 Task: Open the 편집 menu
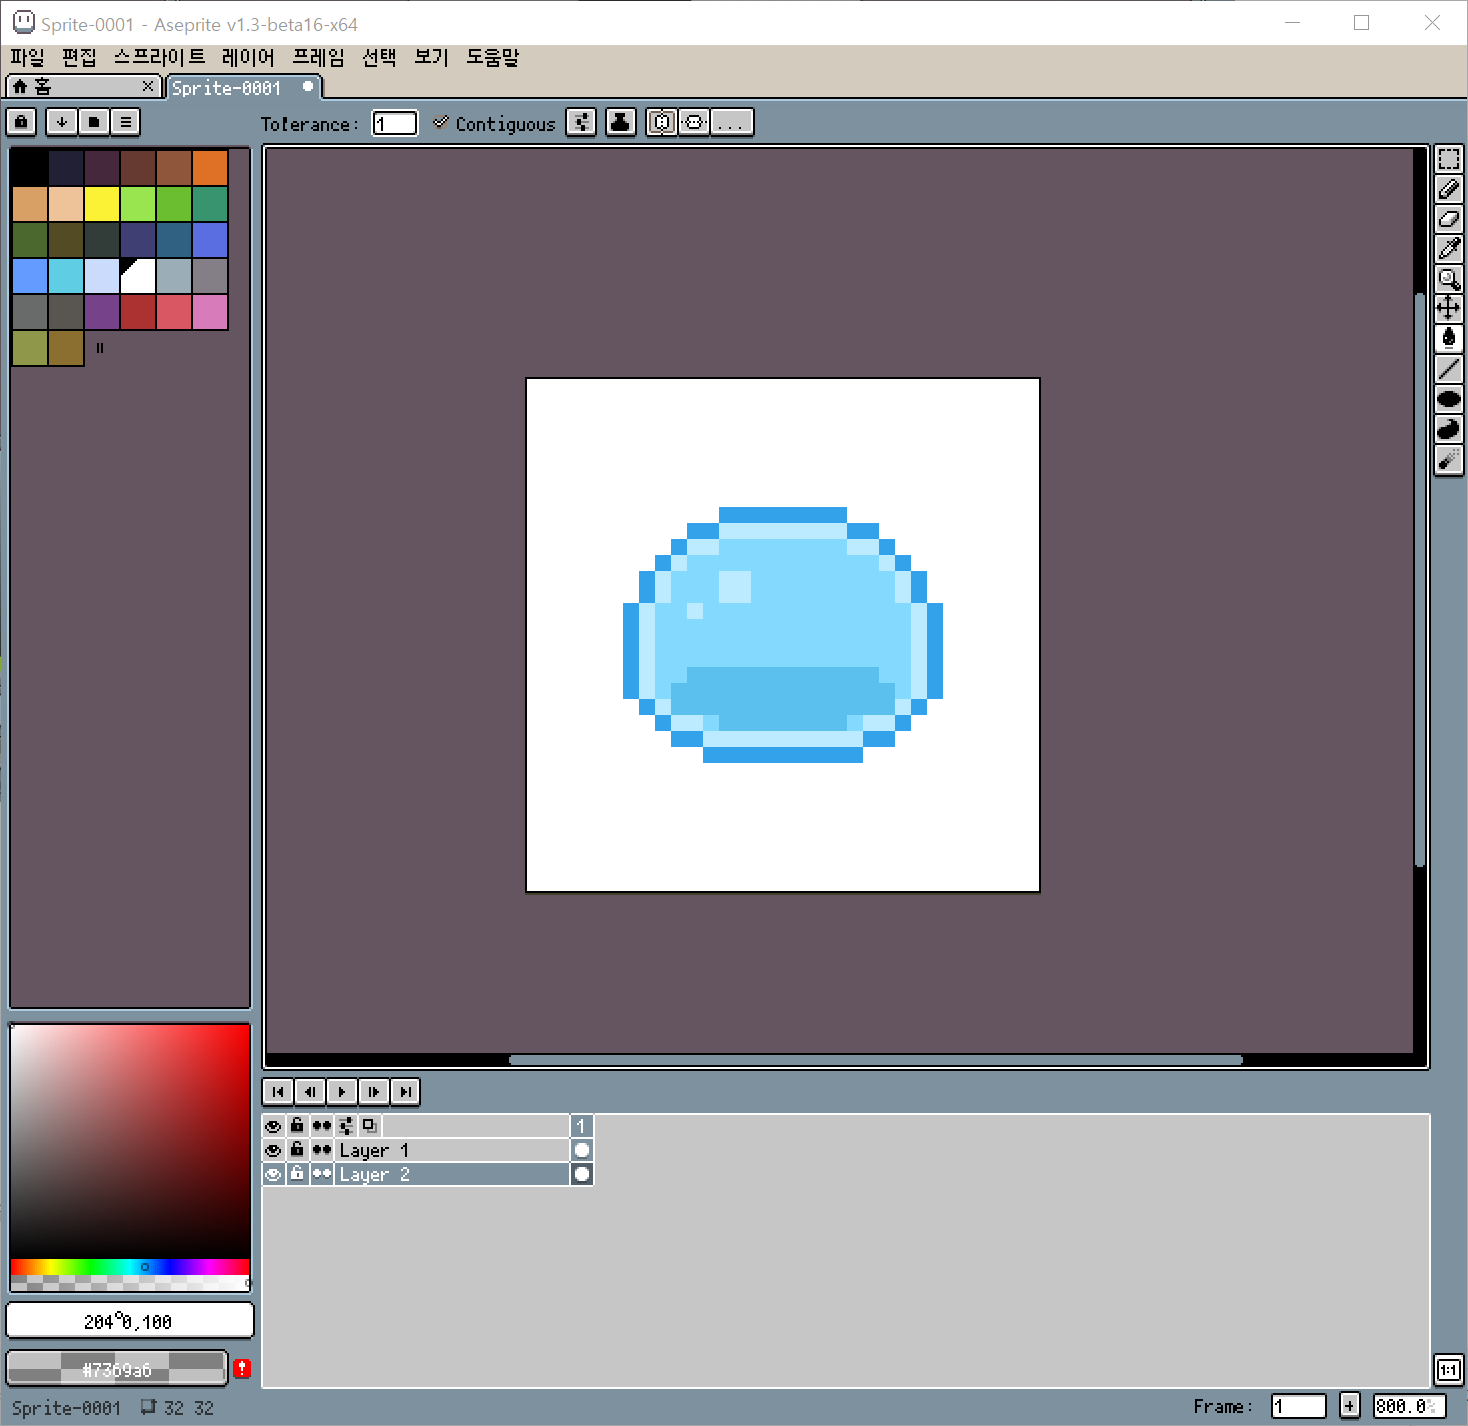[x=79, y=57]
